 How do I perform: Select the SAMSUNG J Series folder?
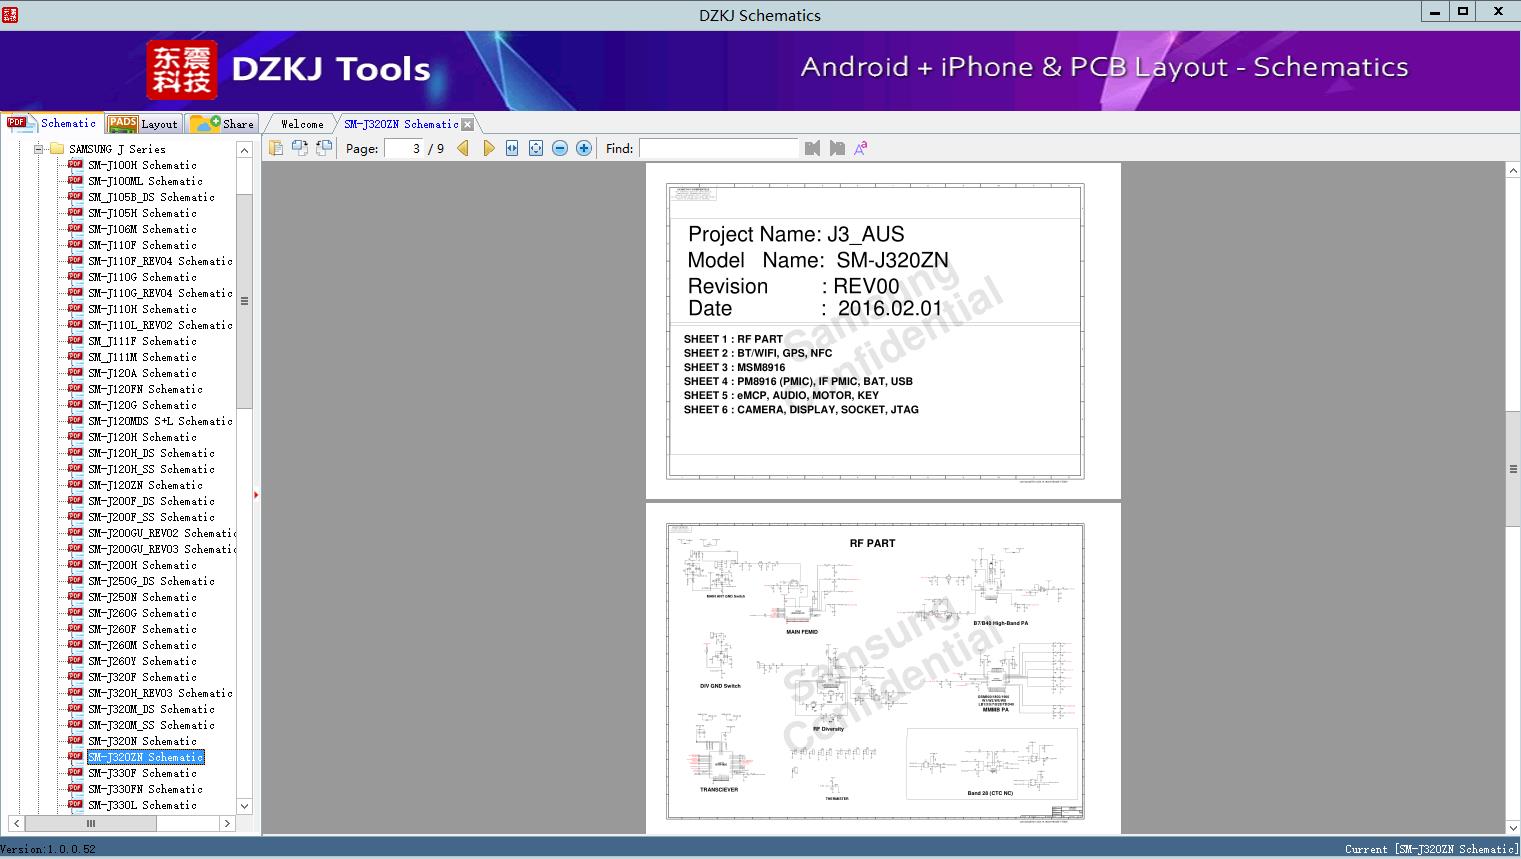tap(117, 149)
